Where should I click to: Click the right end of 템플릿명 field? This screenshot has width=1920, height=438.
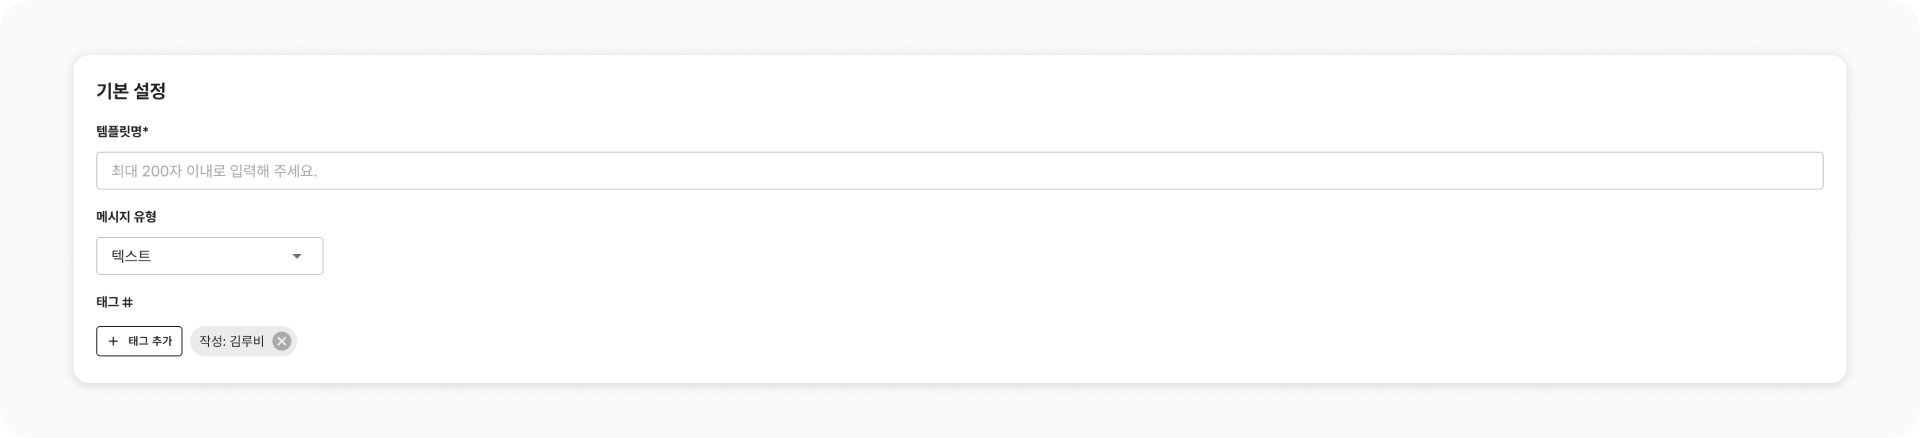[x=1800, y=171]
